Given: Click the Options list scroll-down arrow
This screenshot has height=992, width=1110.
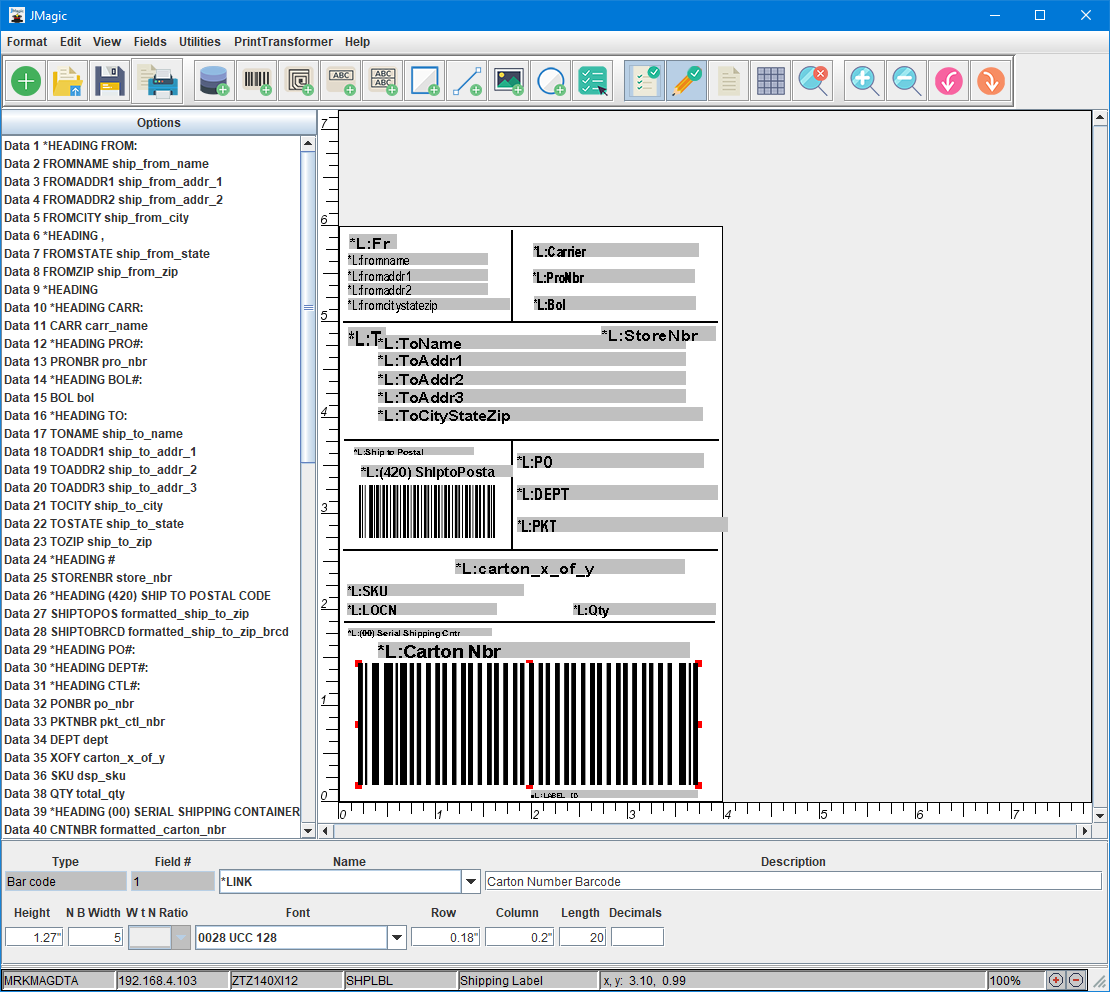Looking at the screenshot, I should [x=308, y=831].
